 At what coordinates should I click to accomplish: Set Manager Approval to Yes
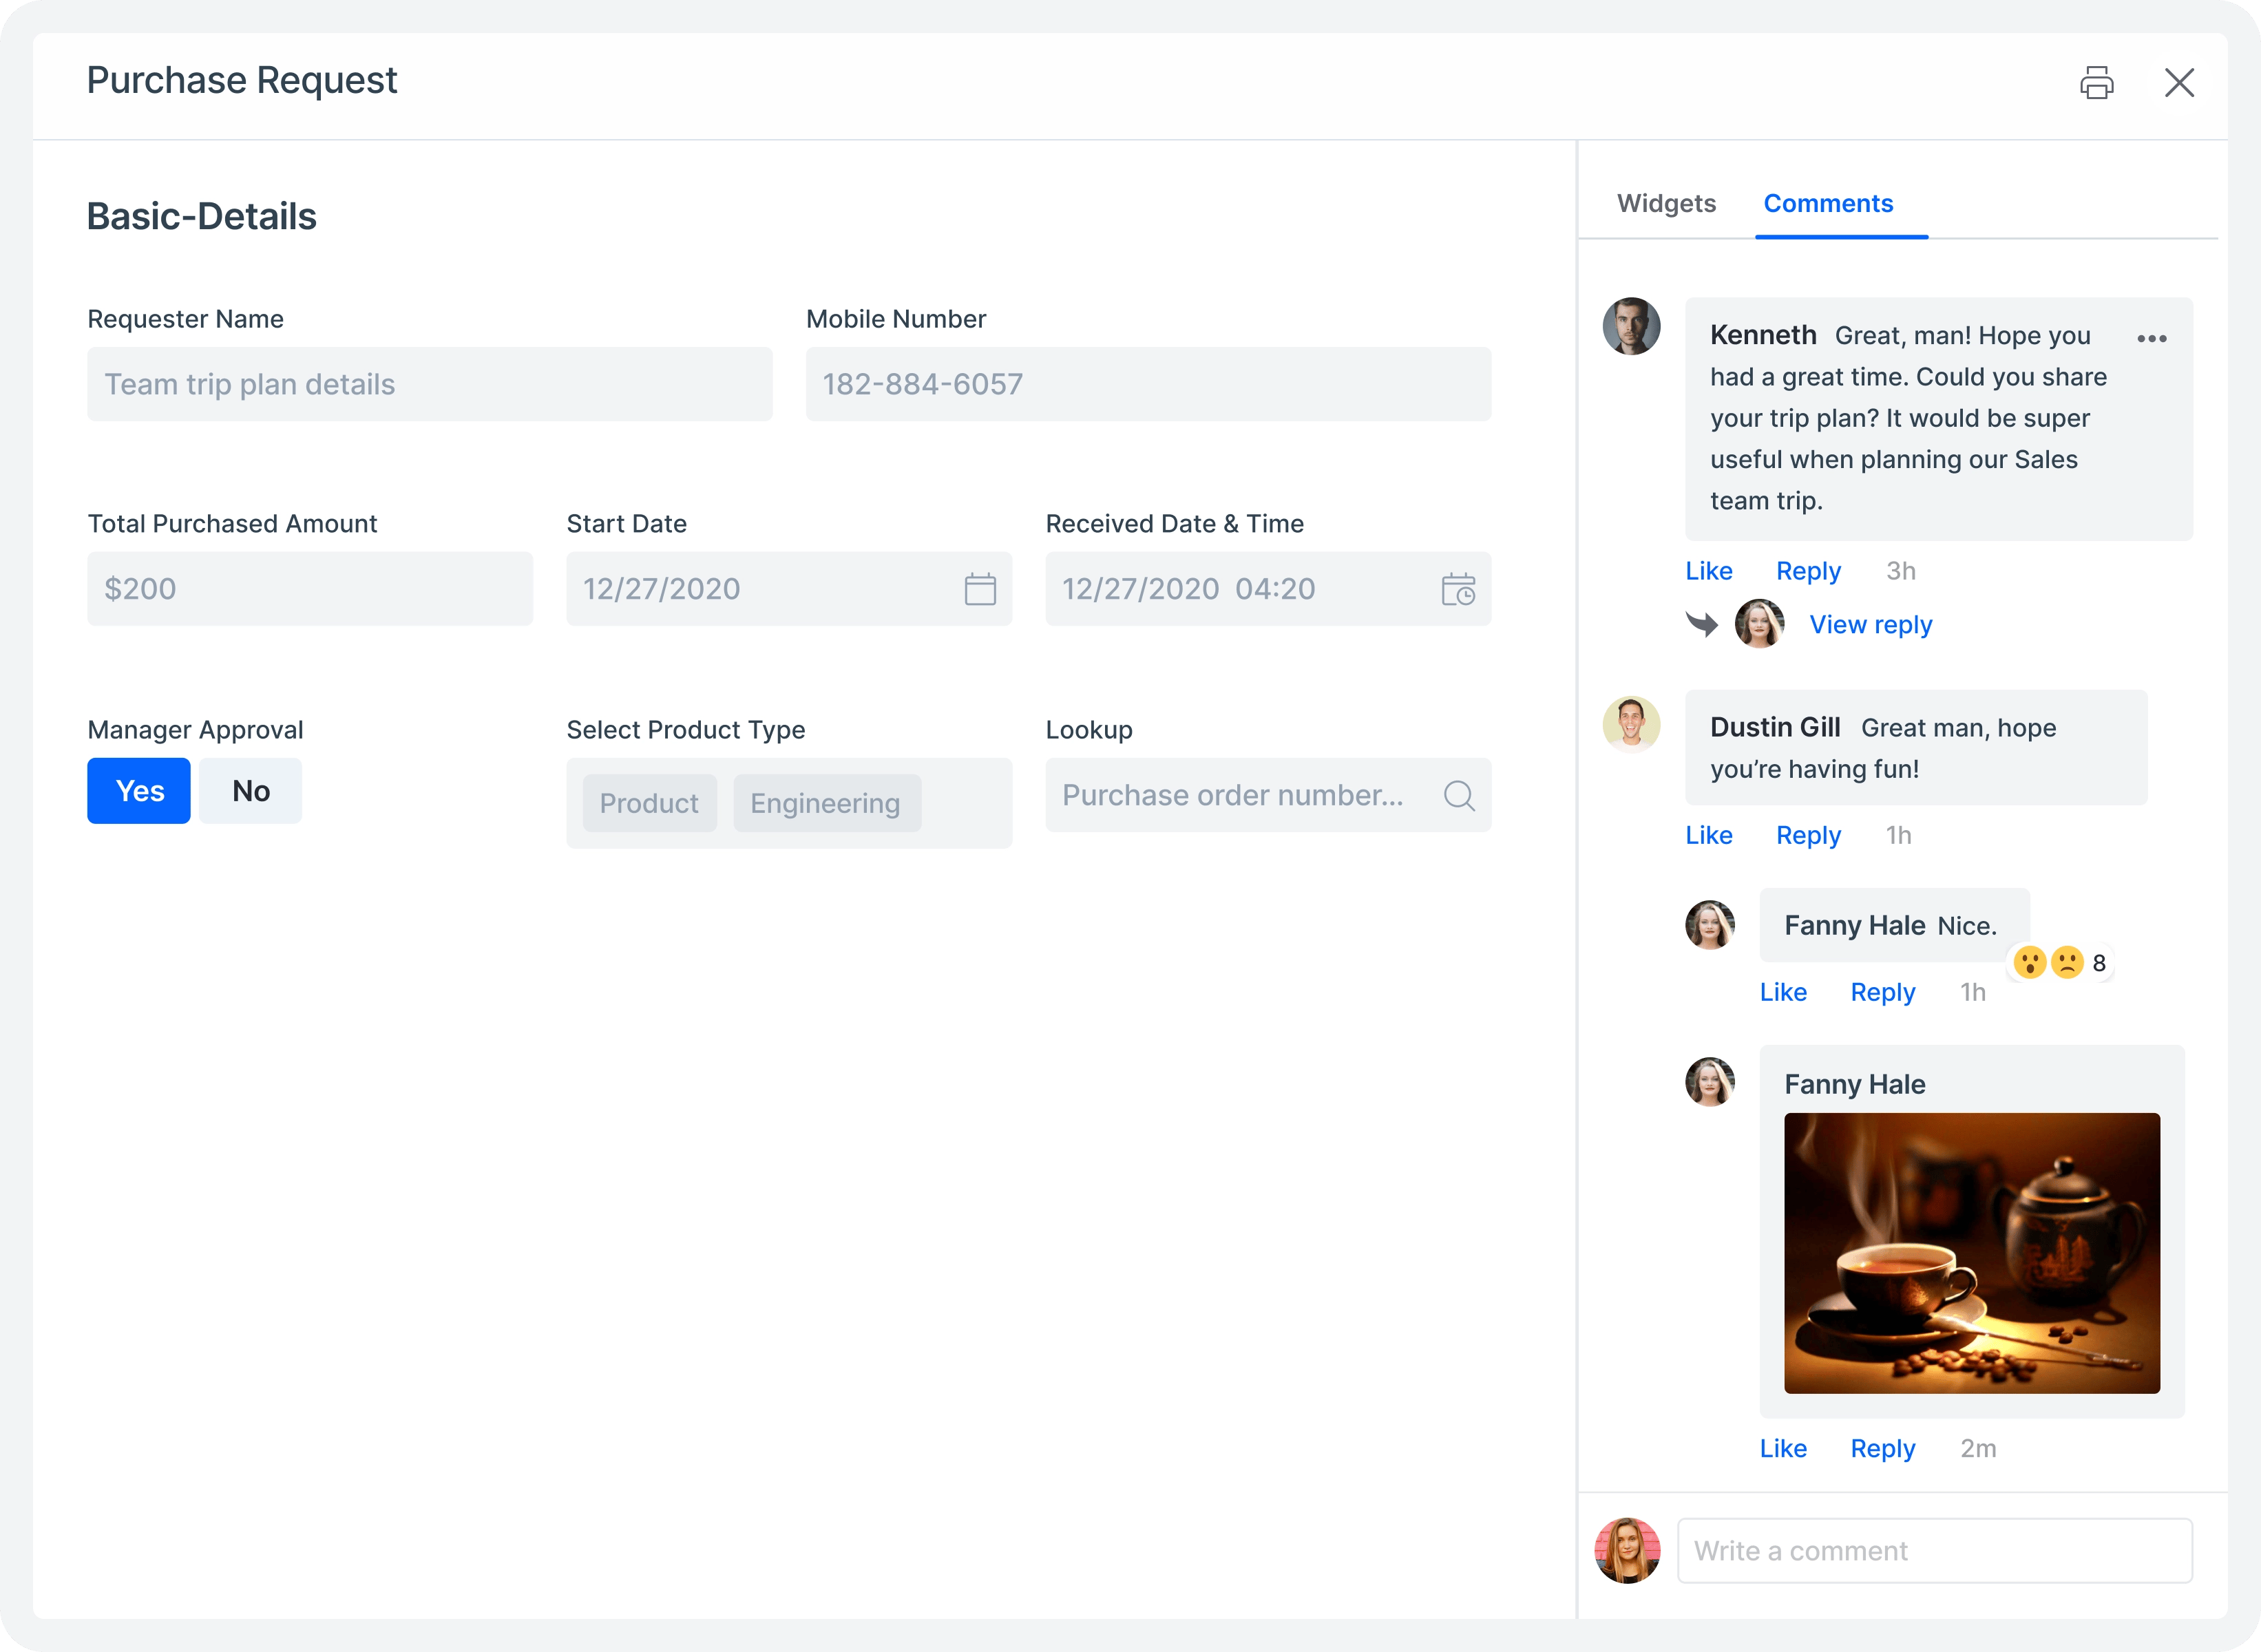(x=139, y=791)
